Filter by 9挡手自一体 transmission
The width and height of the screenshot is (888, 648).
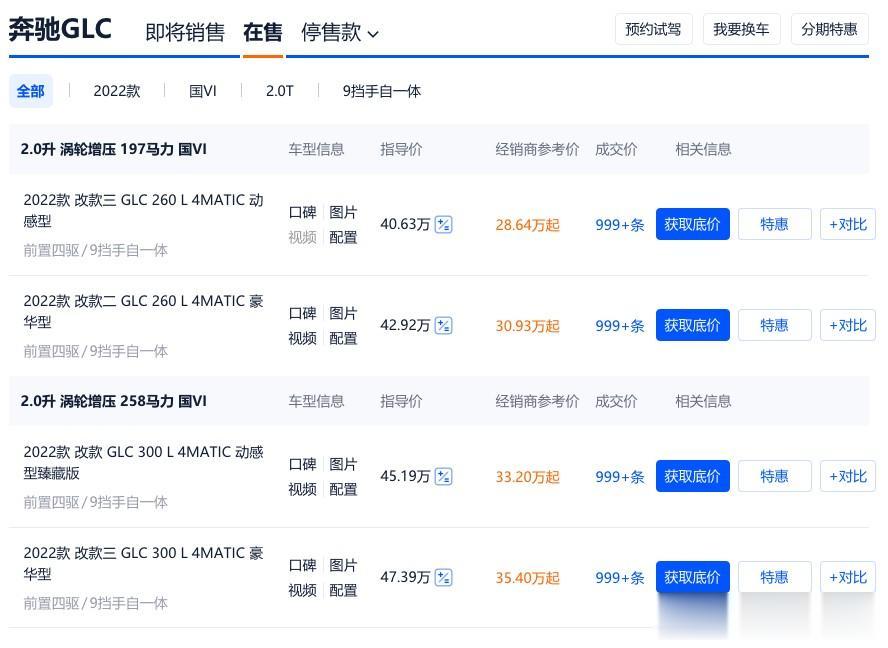[x=382, y=91]
